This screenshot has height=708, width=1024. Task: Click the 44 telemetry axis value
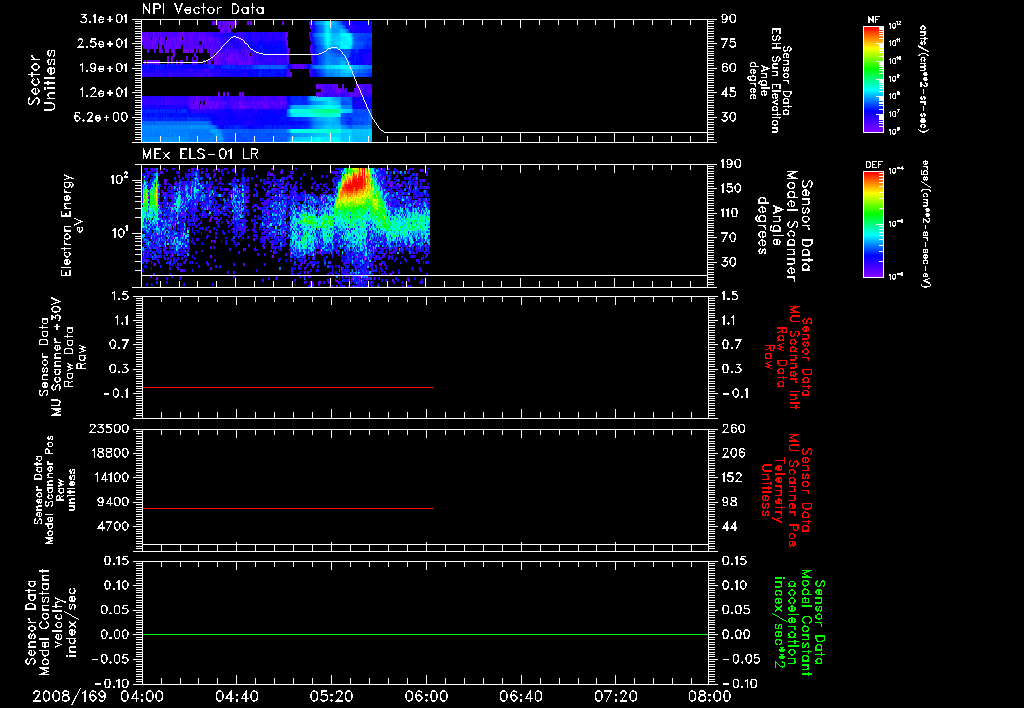(729, 526)
